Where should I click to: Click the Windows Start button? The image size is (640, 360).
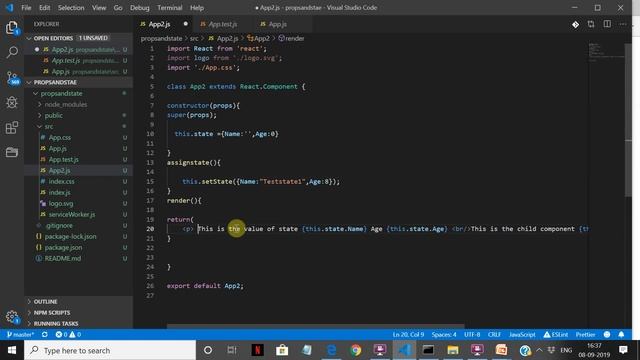pos(12,350)
